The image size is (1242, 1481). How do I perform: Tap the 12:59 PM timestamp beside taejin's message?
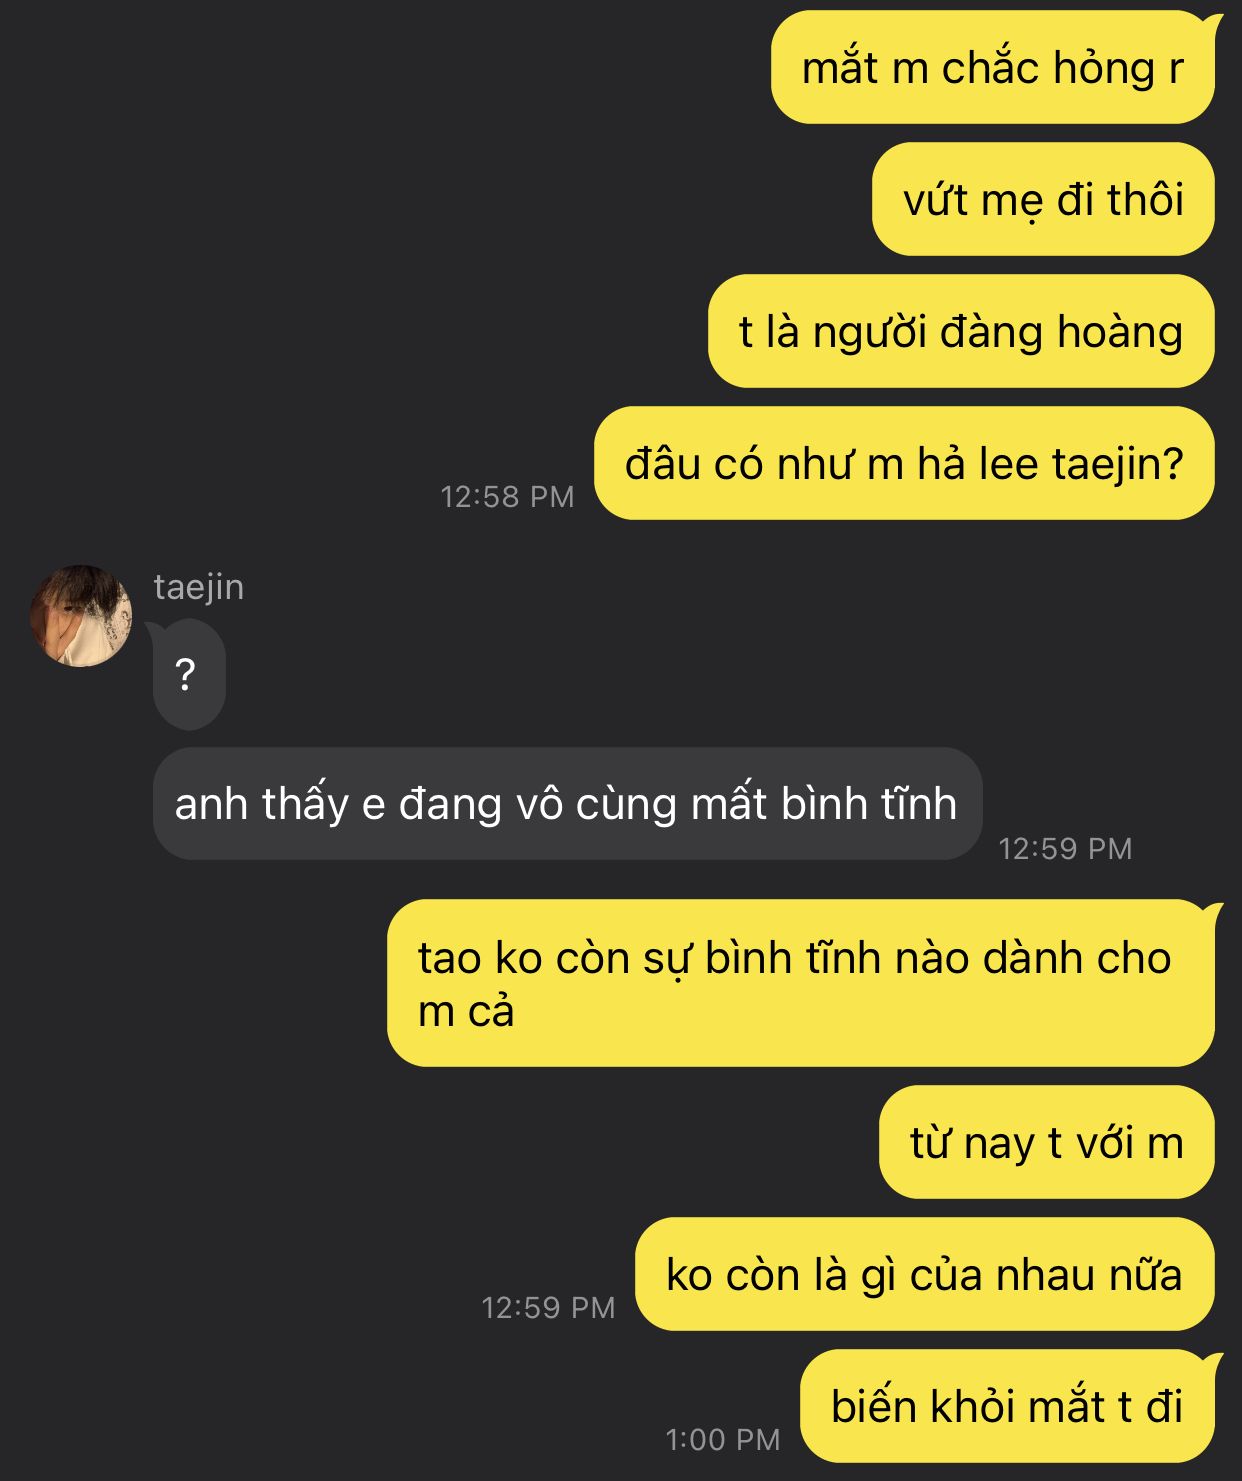click(1065, 849)
